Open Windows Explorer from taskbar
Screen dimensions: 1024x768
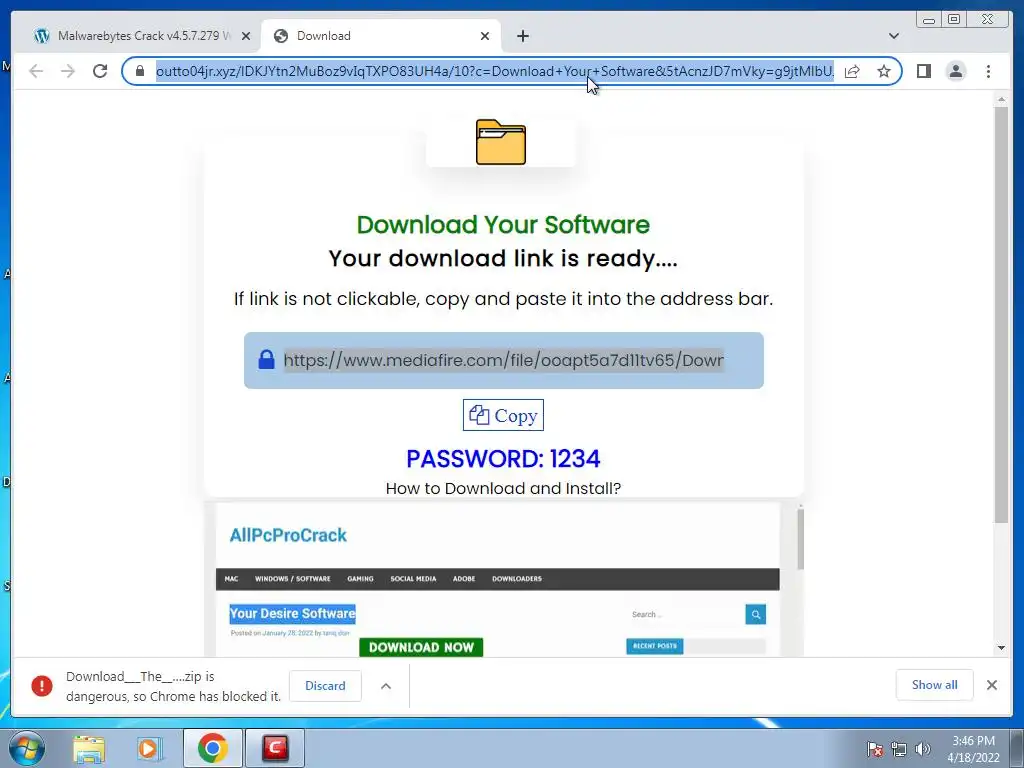click(89, 748)
